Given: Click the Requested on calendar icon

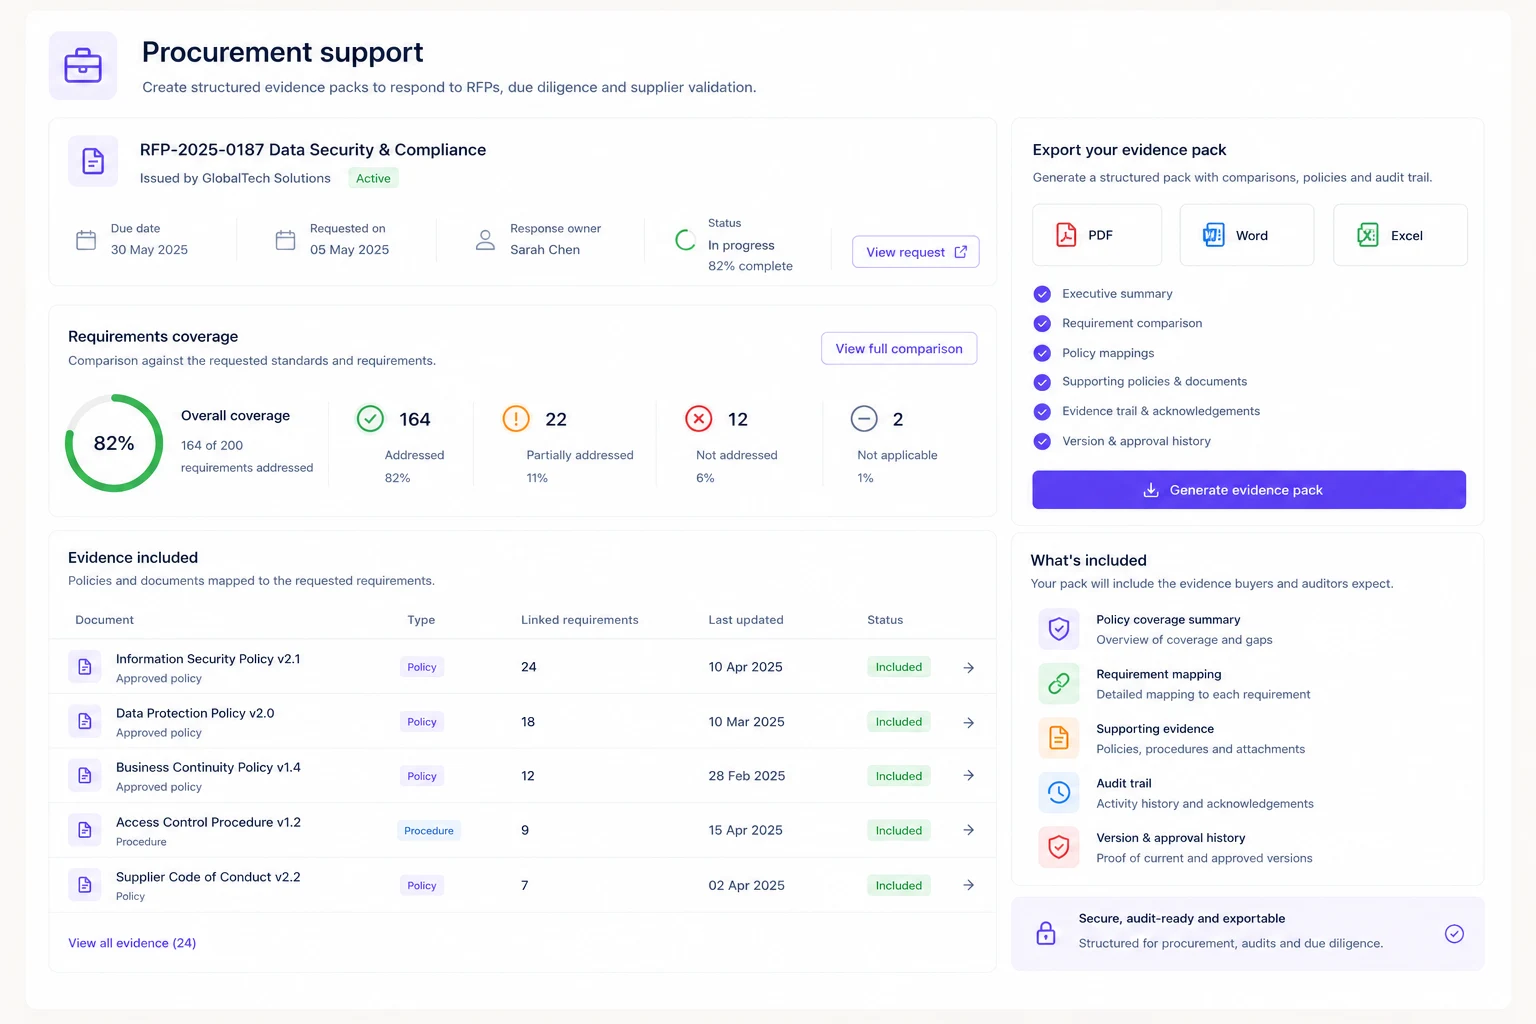Looking at the screenshot, I should tap(285, 240).
